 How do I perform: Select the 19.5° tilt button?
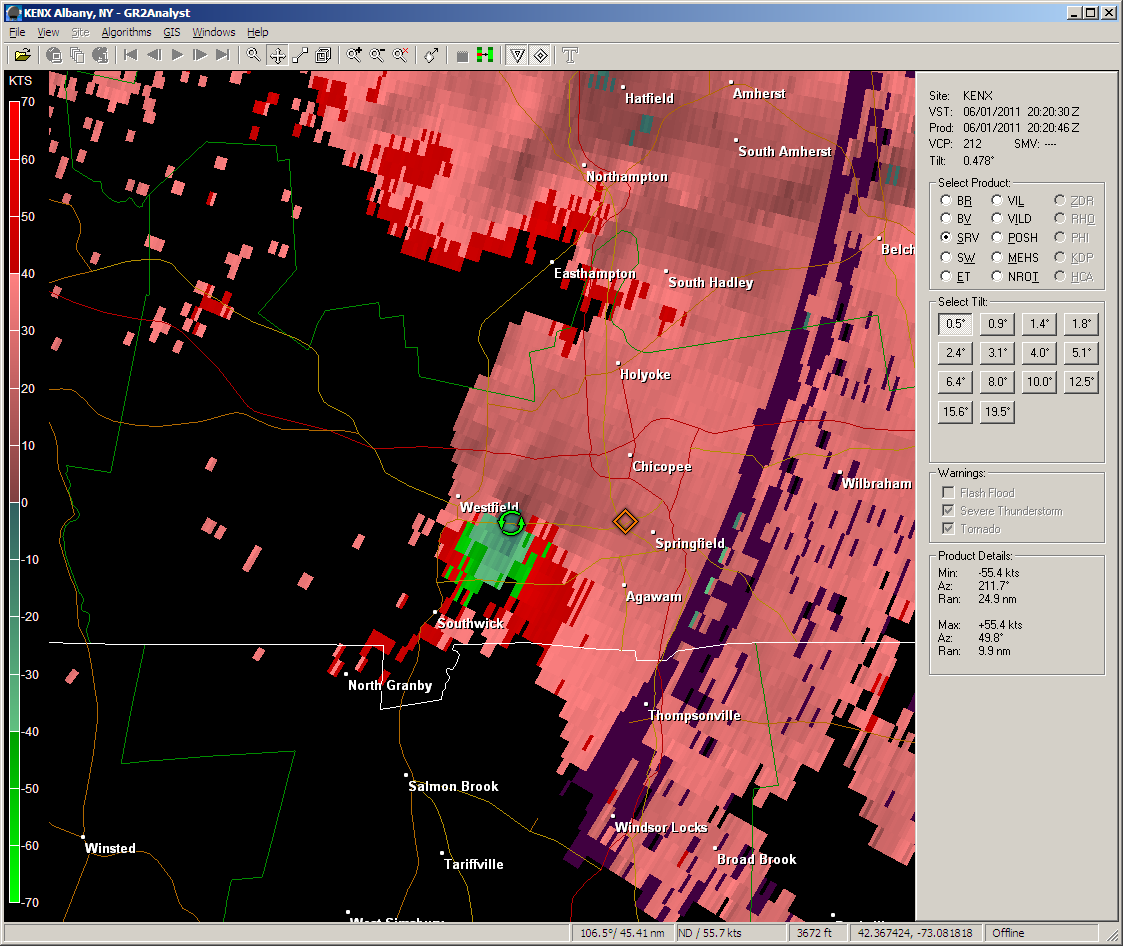[997, 412]
